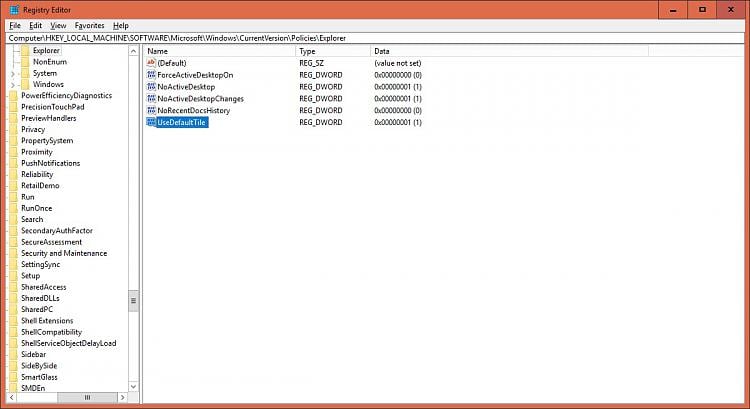This screenshot has width=750, height=409.
Task: Click the Reliability folder icon
Action: pyautogui.click(x=13, y=174)
